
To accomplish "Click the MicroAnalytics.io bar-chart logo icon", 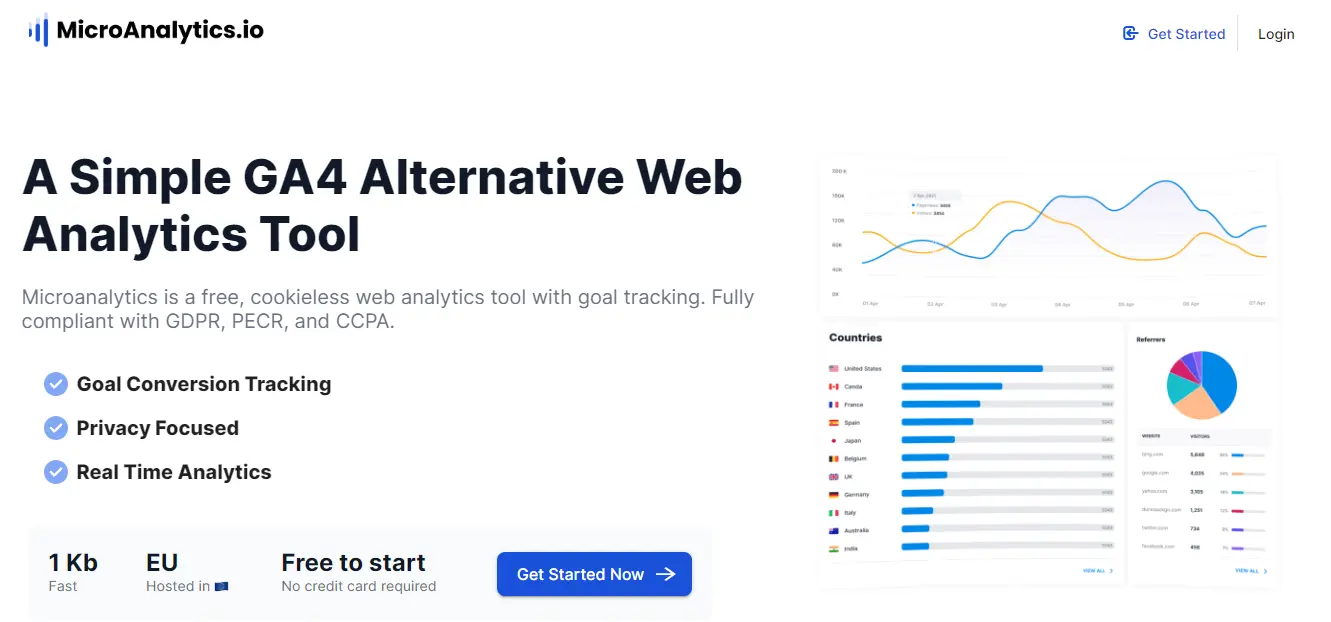I will (x=37, y=29).
